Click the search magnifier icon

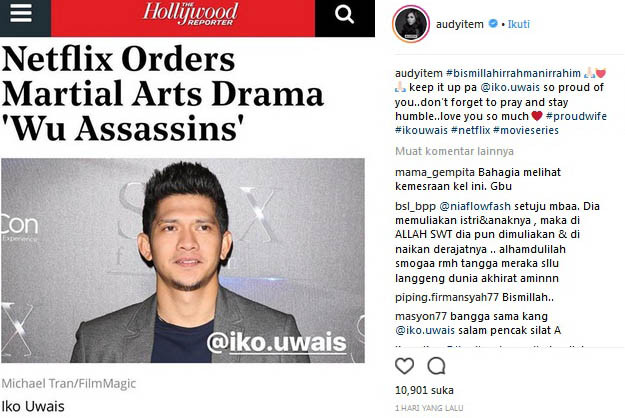[344, 15]
